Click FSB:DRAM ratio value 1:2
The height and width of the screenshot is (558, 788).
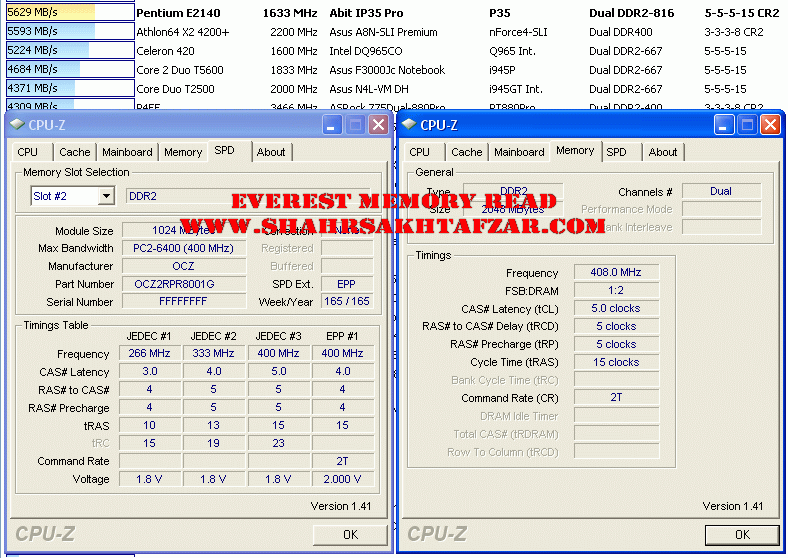point(616,291)
